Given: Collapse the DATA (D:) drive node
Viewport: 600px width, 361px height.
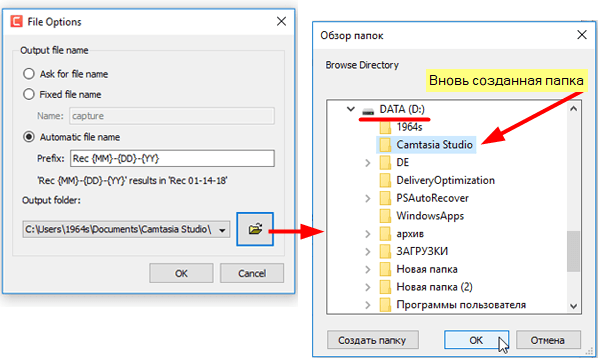Looking at the screenshot, I should [351, 109].
